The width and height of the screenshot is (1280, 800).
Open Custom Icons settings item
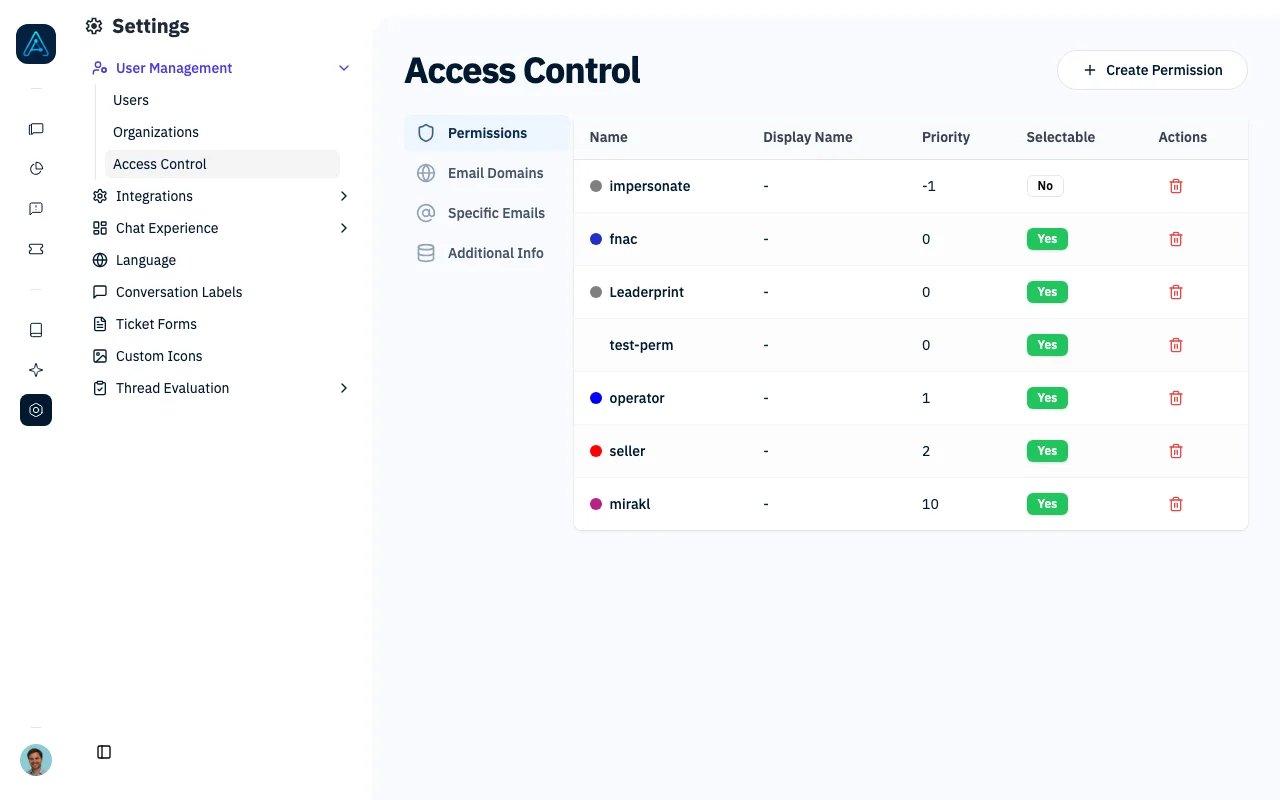pyautogui.click(x=220, y=356)
